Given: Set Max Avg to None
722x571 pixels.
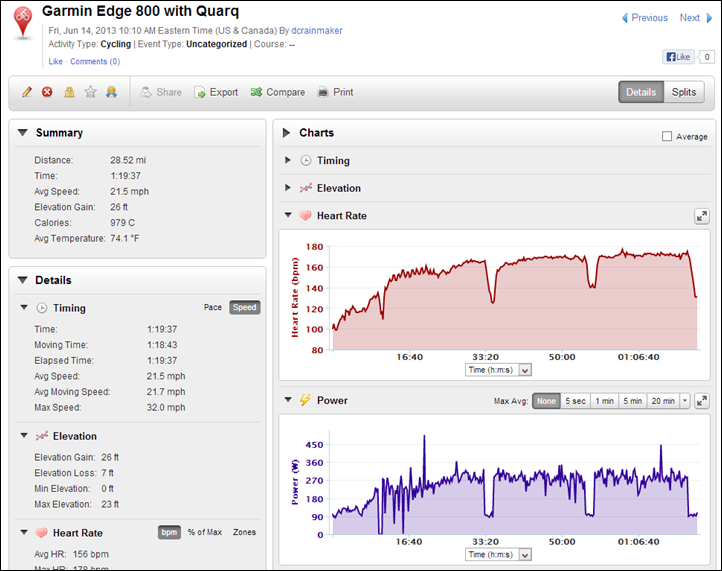Looking at the screenshot, I should [546, 401].
